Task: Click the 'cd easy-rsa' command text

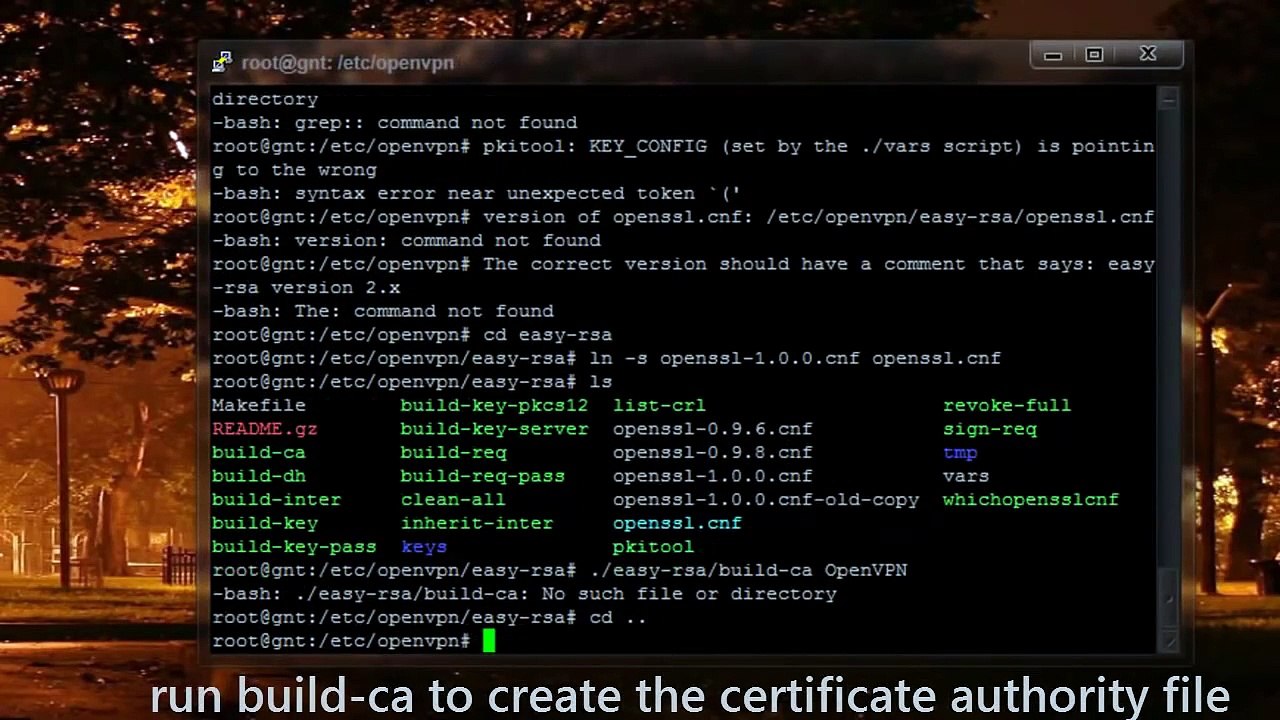Action: (547, 335)
